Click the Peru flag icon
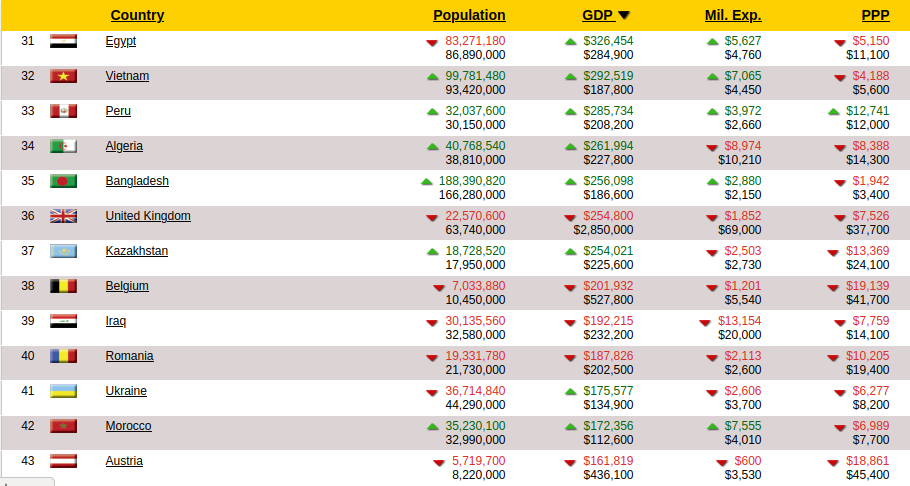Viewport: 910px width, 486px height. [63, 111]
